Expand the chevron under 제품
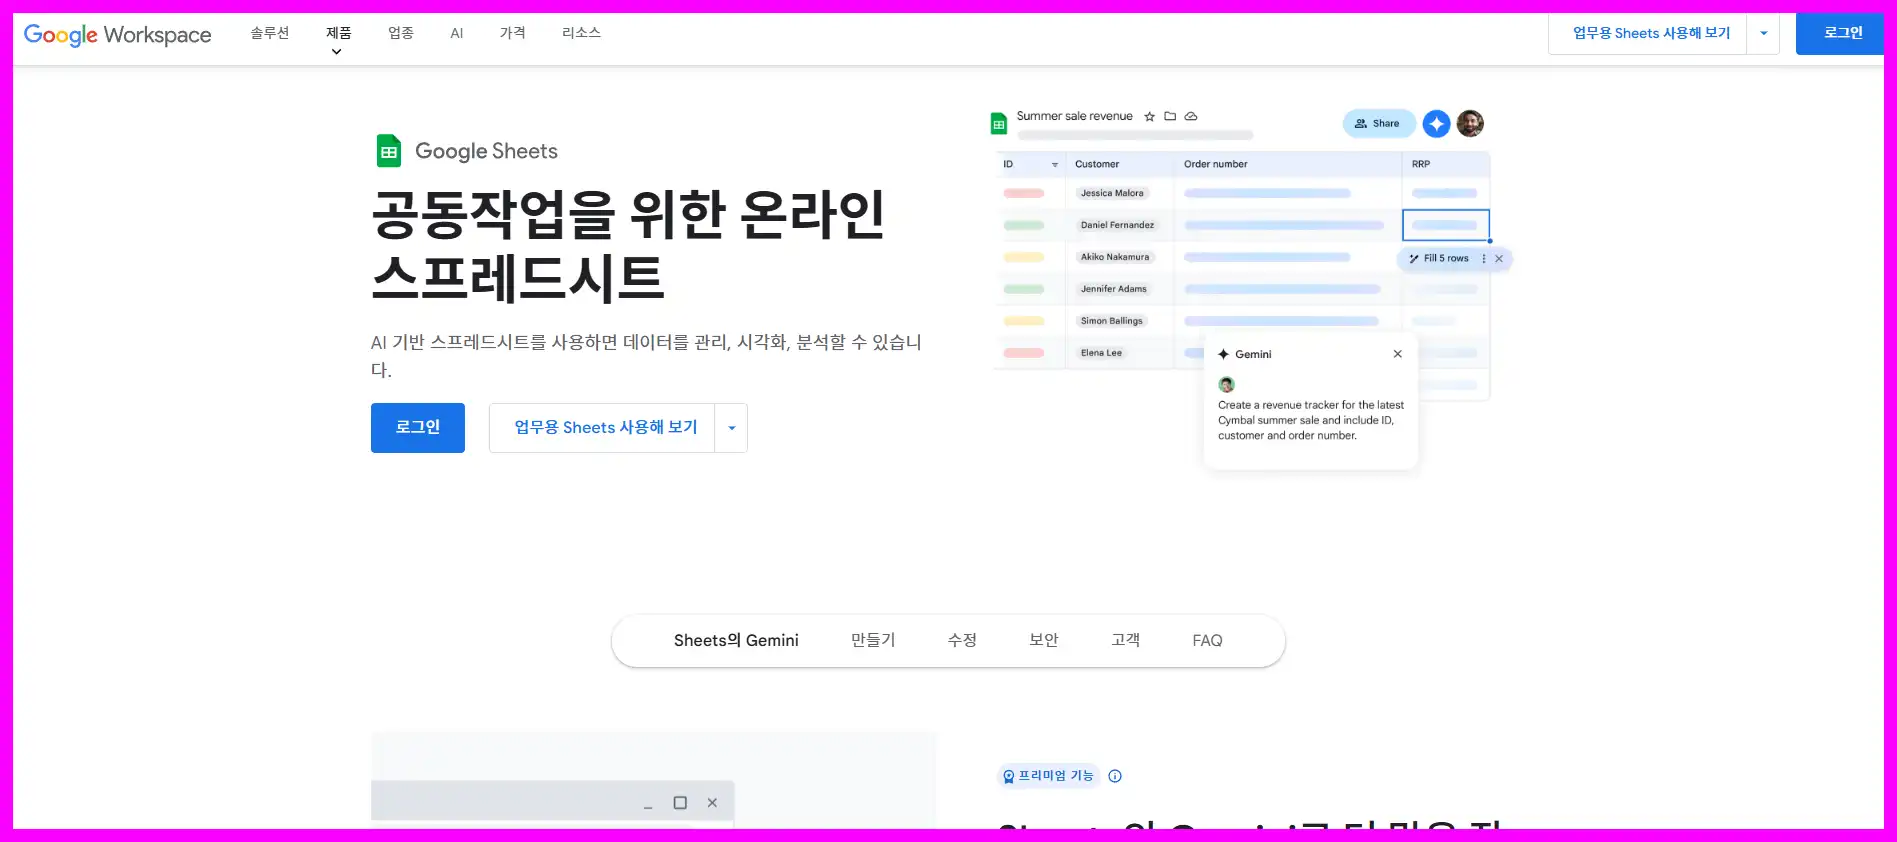Screen dimensions: 1897x842 337,52
